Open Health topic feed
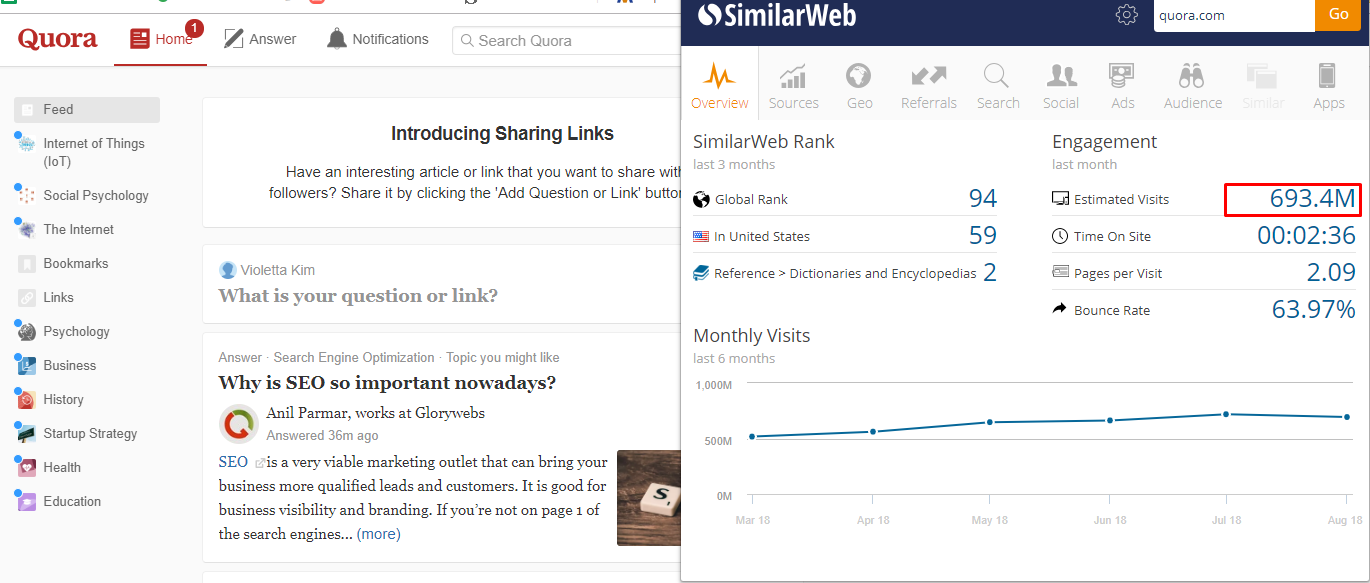The height and width of the screenshot is (583, 1370). coord(62,468)
